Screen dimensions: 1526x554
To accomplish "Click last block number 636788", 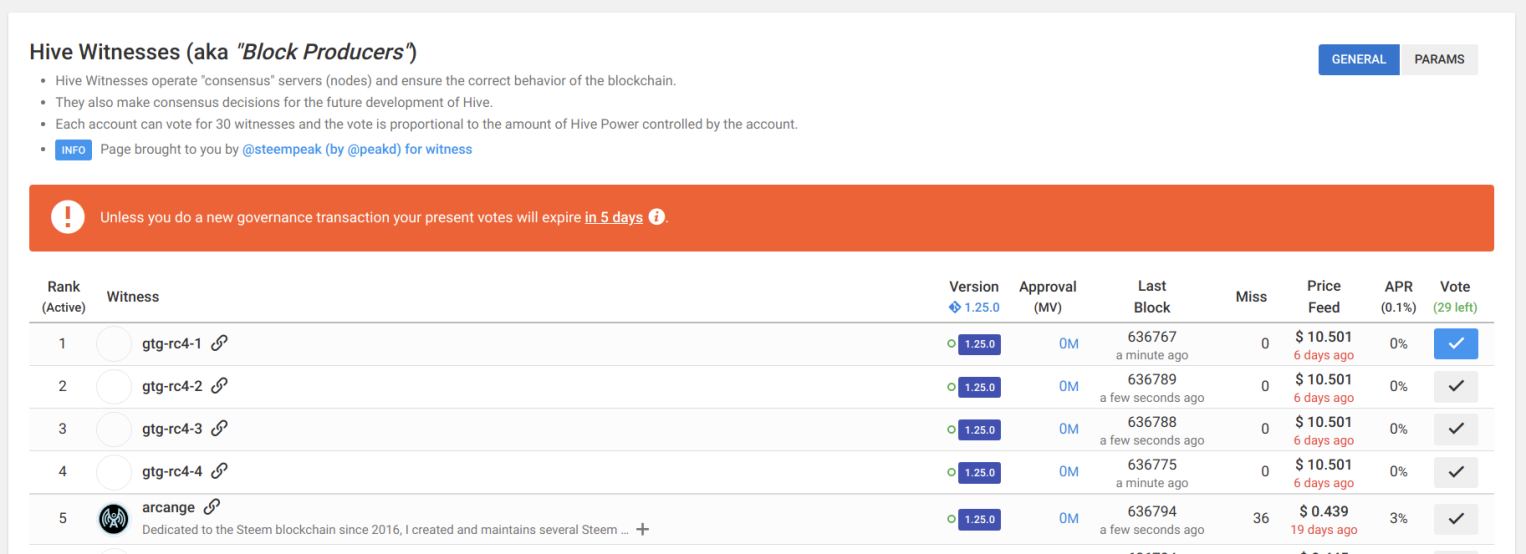I will coord(1152,422).
